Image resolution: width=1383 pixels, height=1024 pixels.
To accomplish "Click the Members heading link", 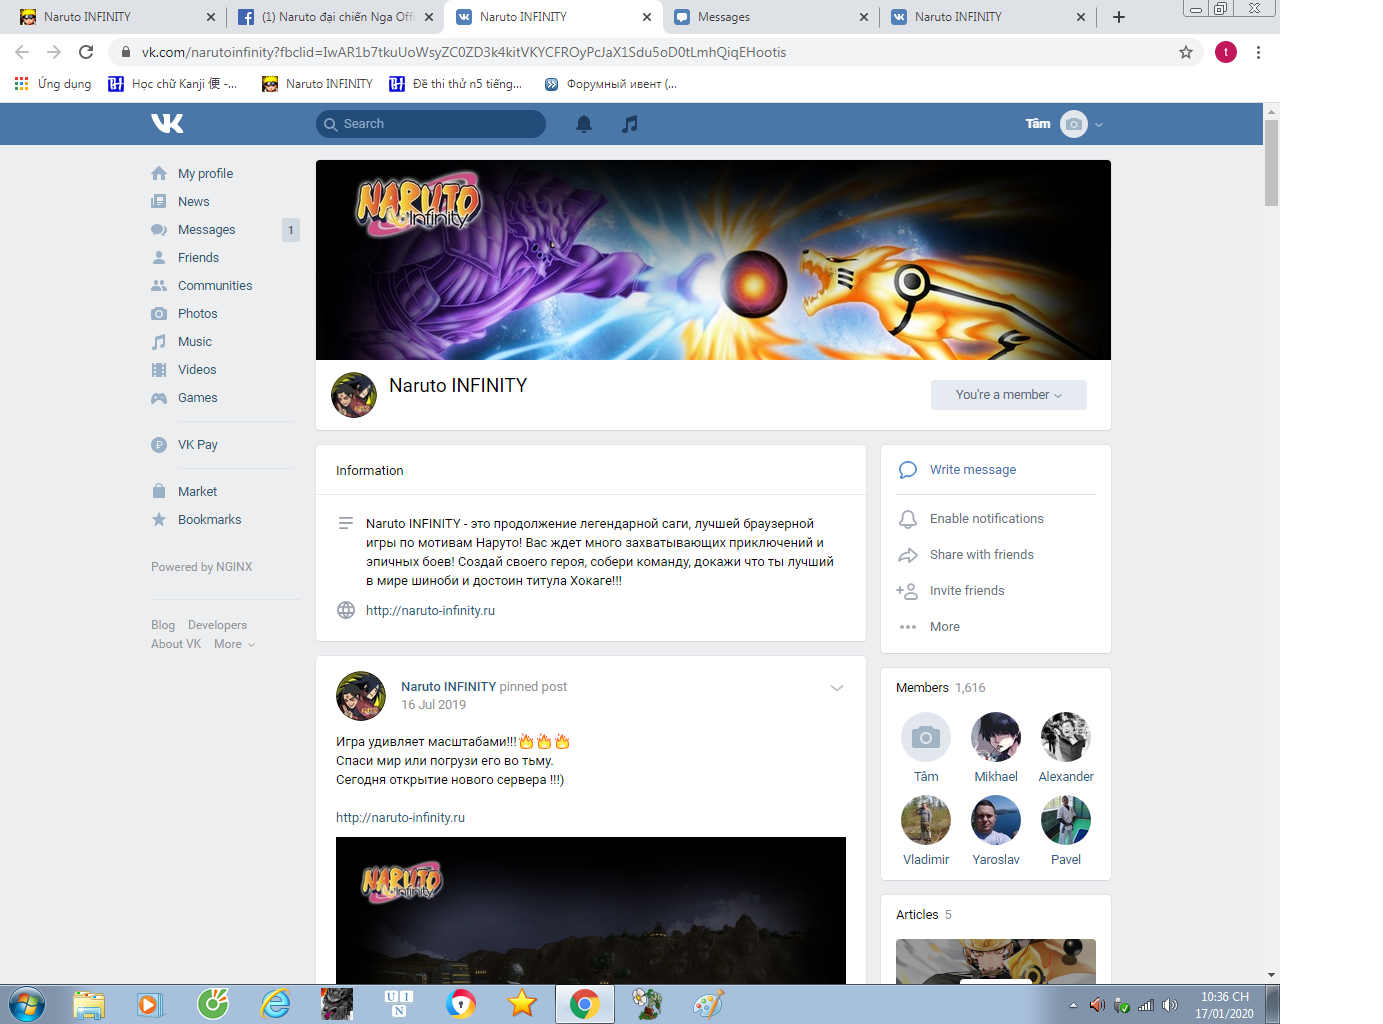I will click(922, 687).
